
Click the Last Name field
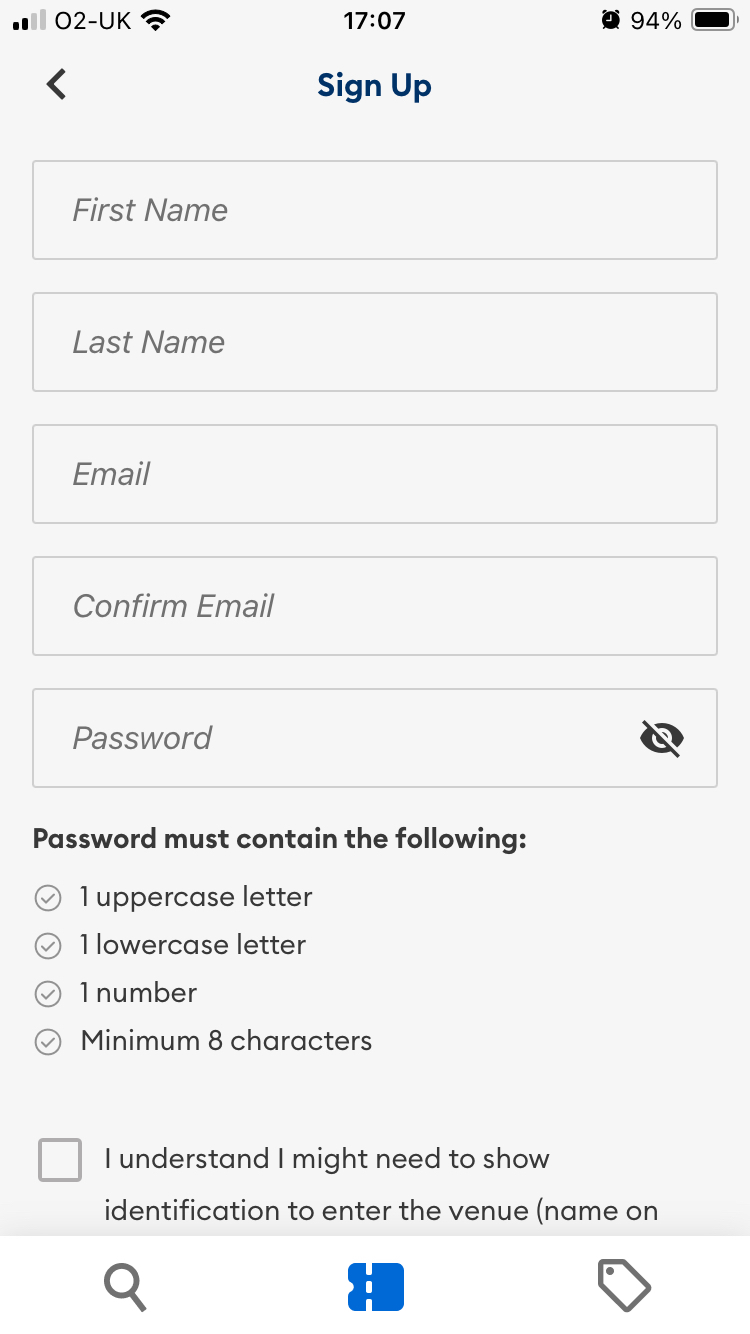(375, 342)
